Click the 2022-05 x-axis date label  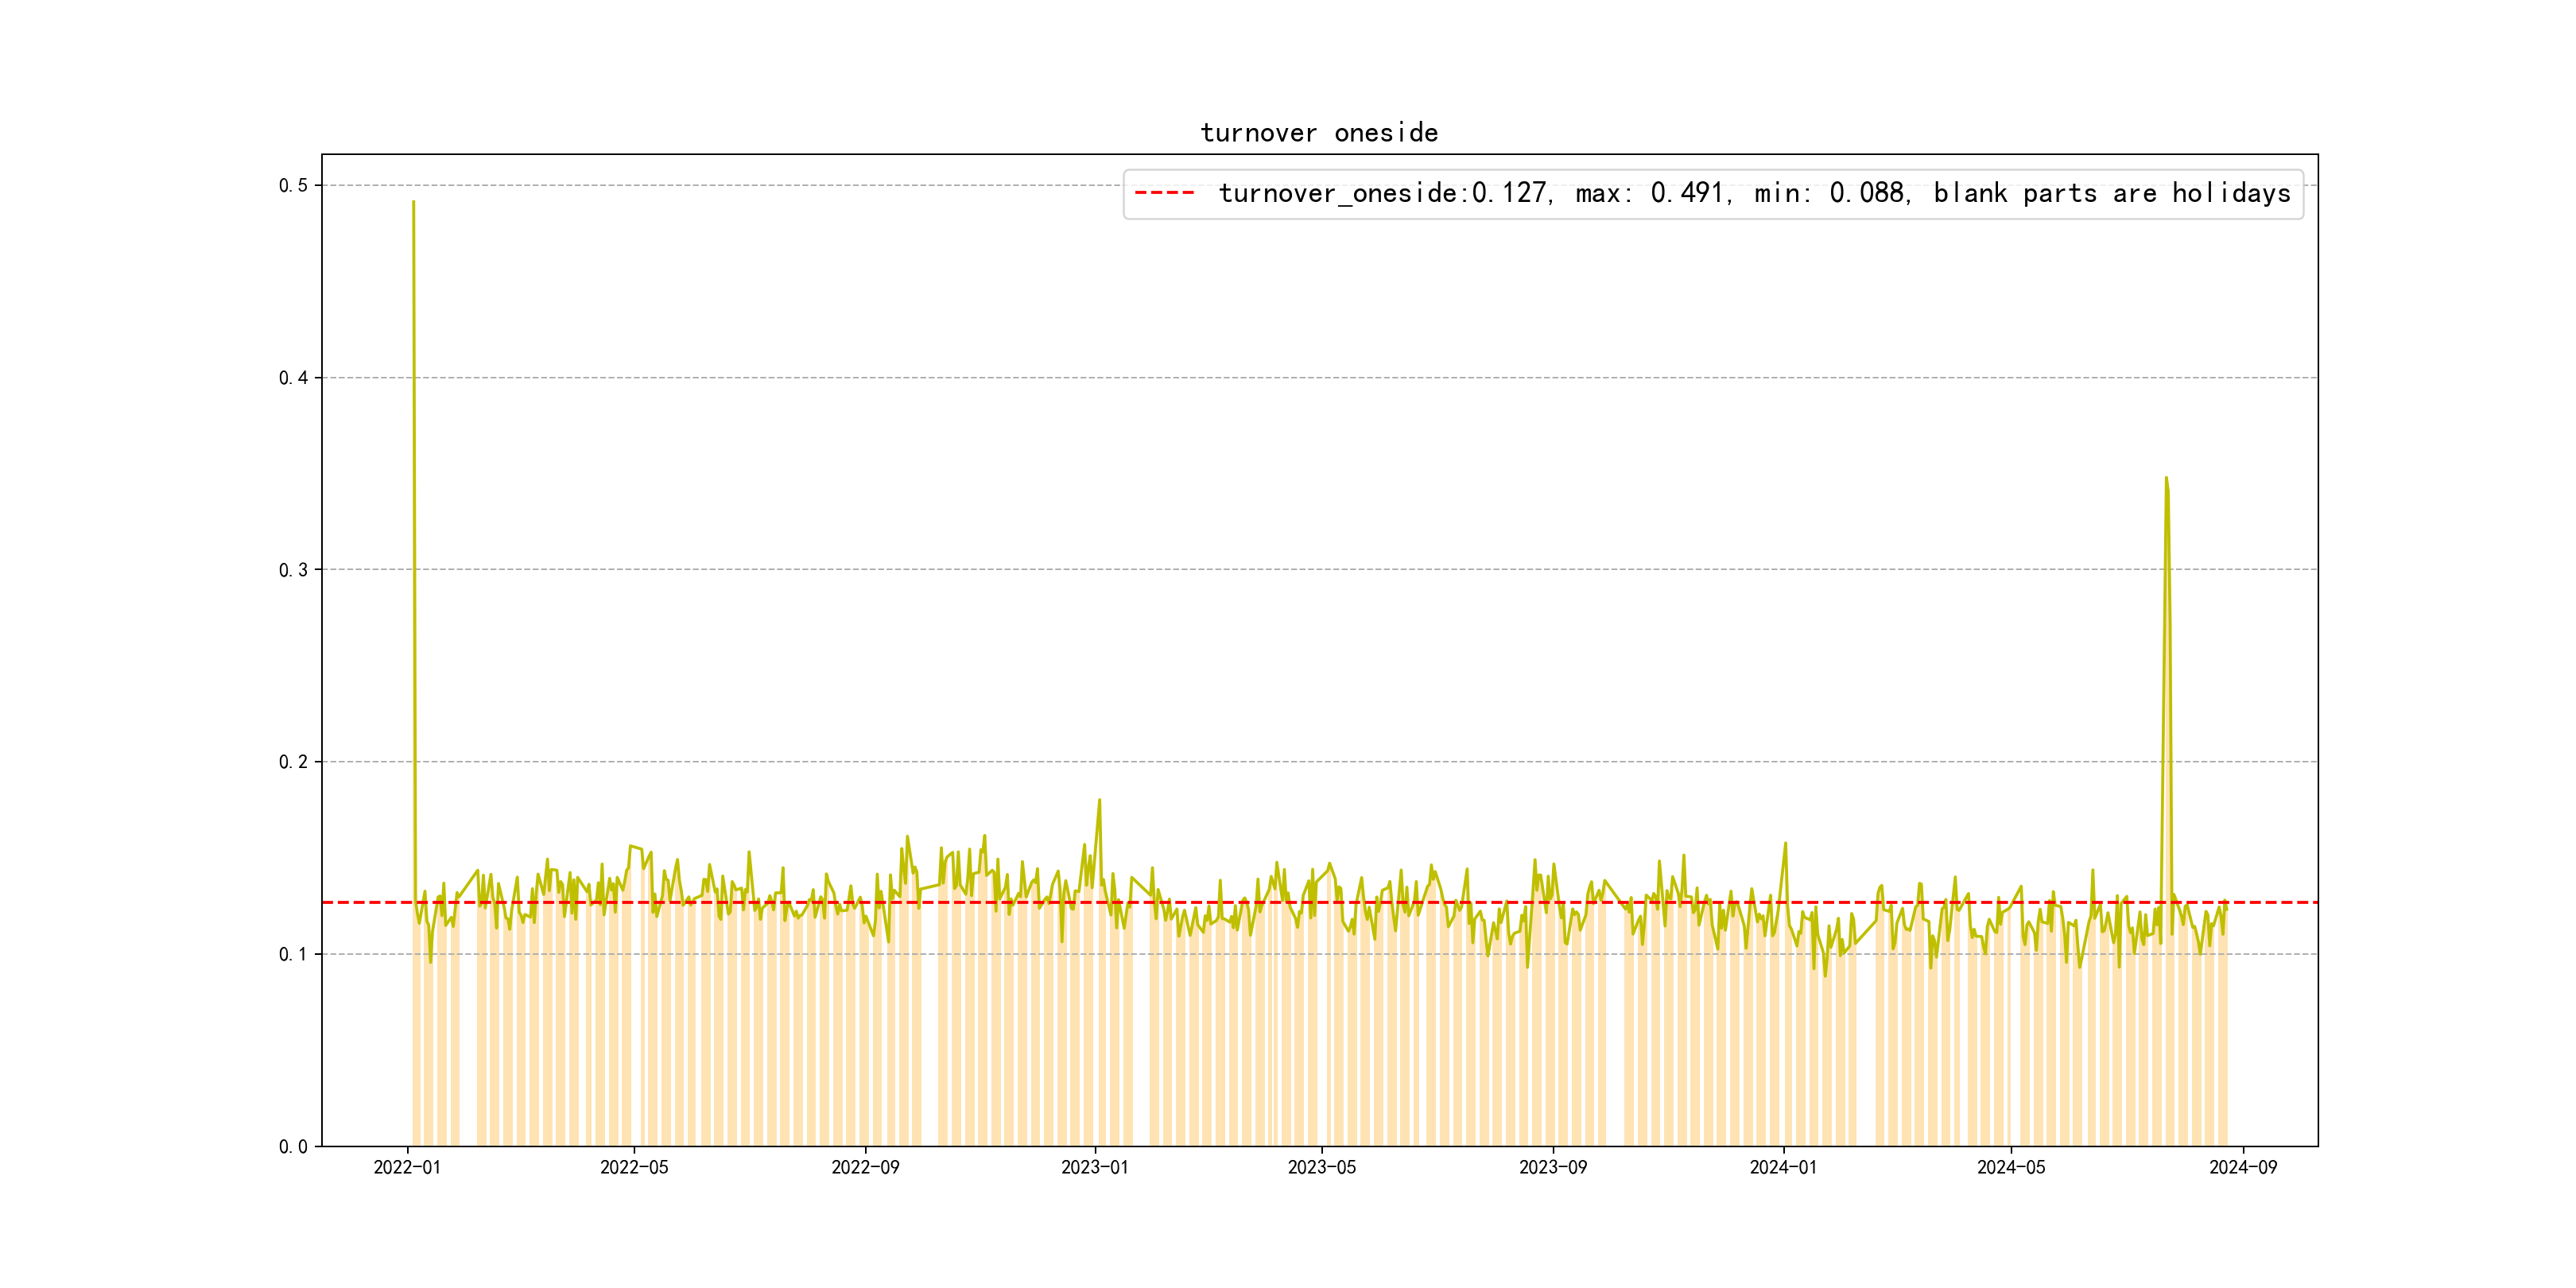[634, 1168]
